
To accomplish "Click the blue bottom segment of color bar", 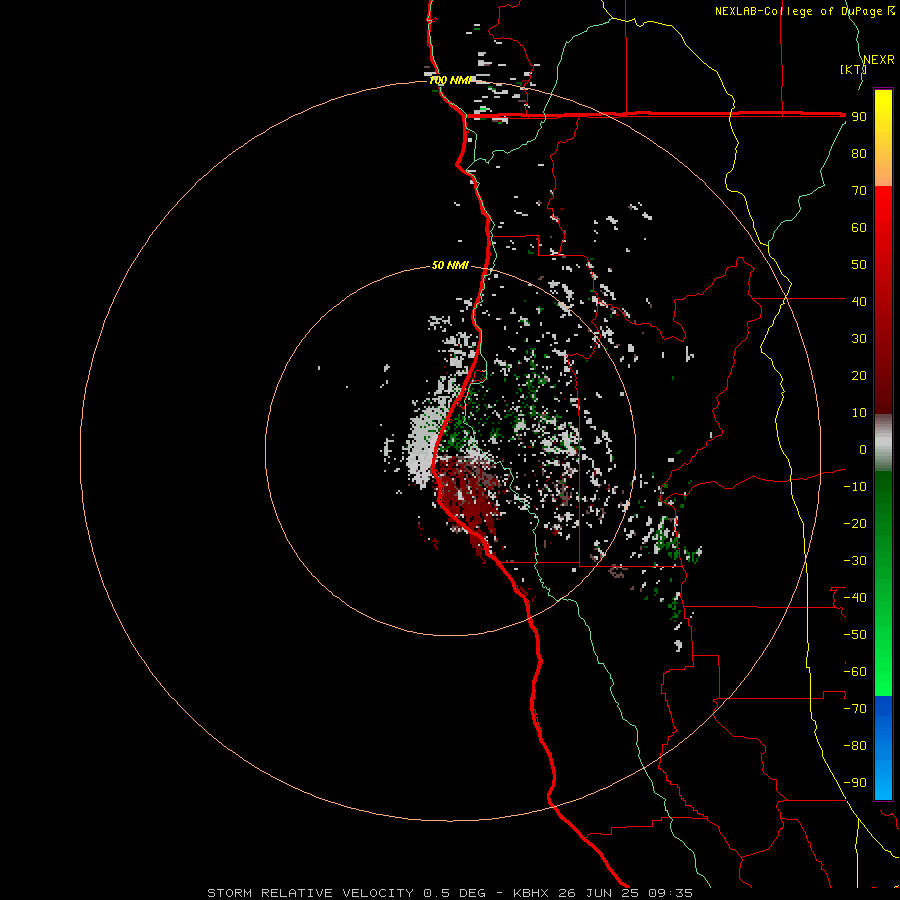I will point(883,748).
